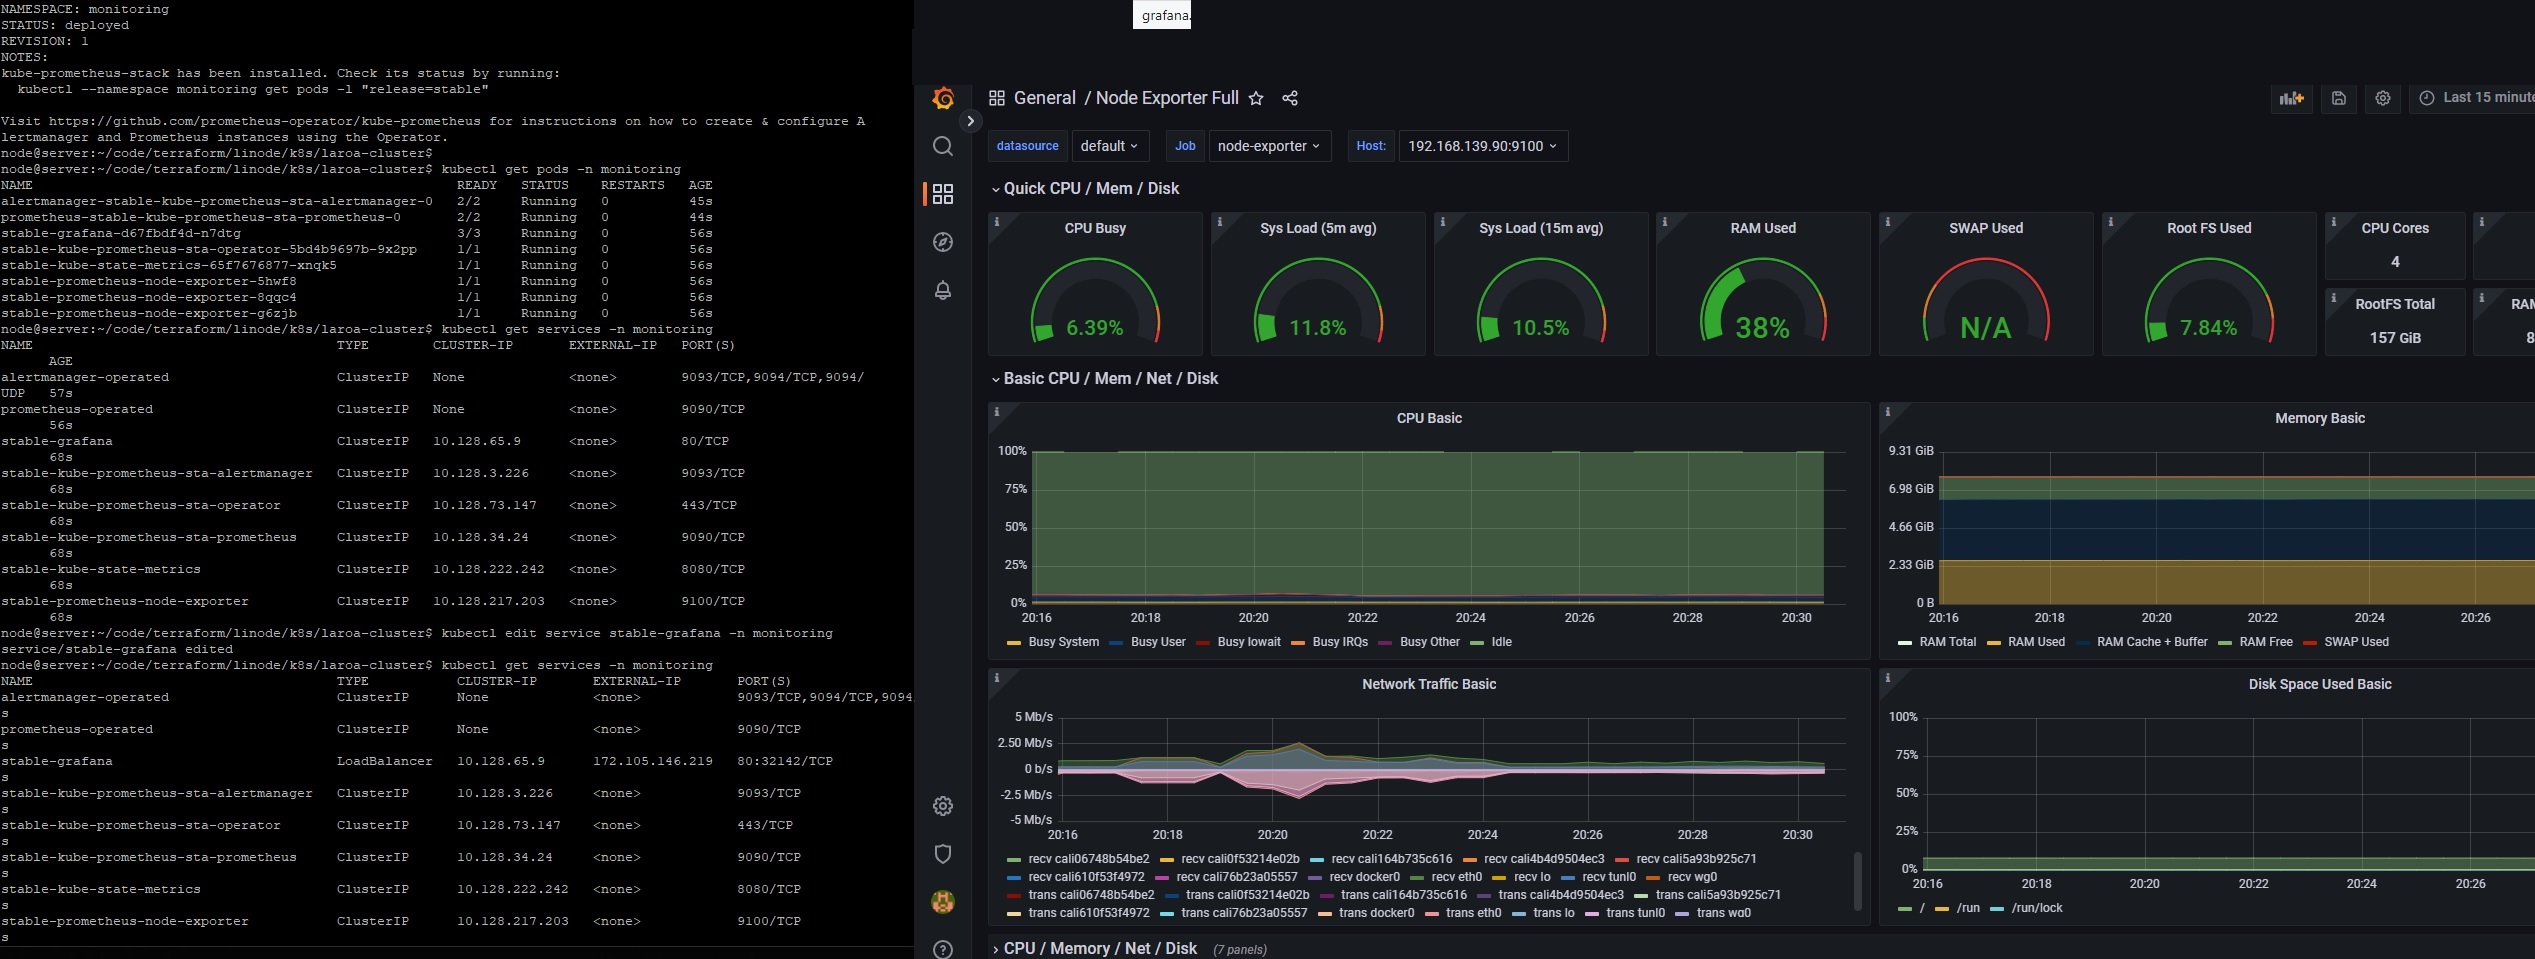This screenshot has width=2535, height=959.
Task: Open the Disk Space Used Basic panel menu
Action: (2320, 684)
